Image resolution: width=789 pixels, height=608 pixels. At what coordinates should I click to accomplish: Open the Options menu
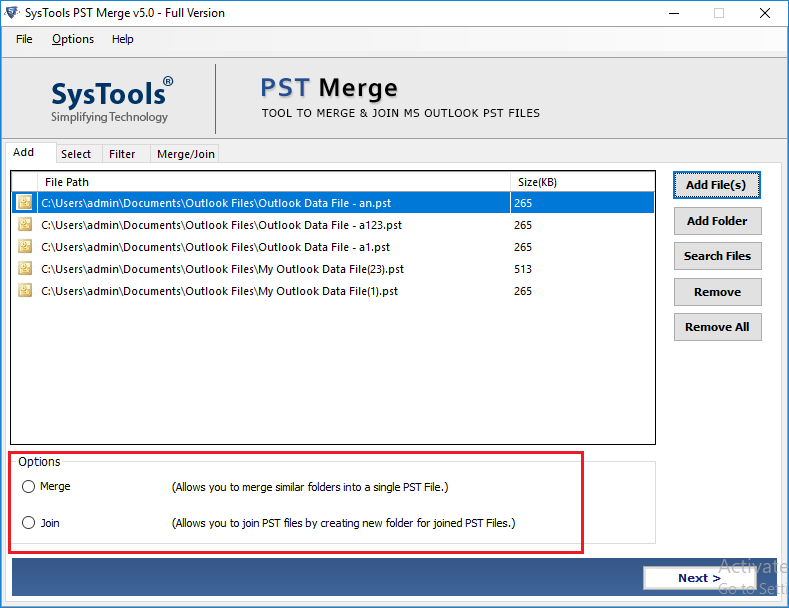[73, 39]
